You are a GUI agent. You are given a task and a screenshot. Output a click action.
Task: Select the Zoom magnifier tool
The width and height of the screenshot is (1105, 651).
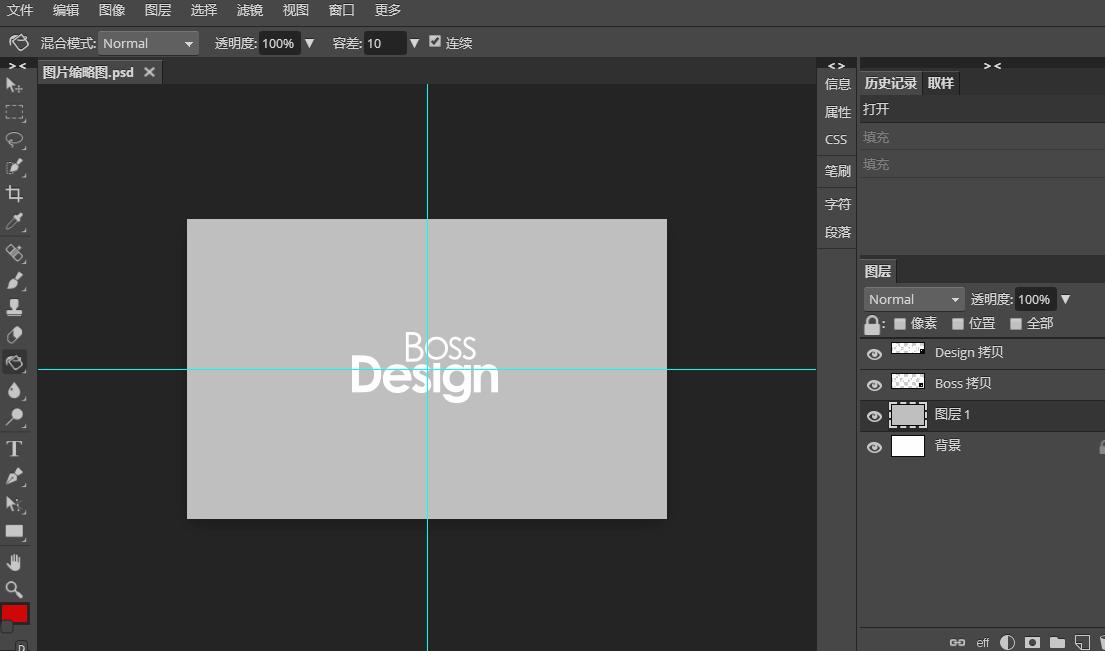[15, 589]
